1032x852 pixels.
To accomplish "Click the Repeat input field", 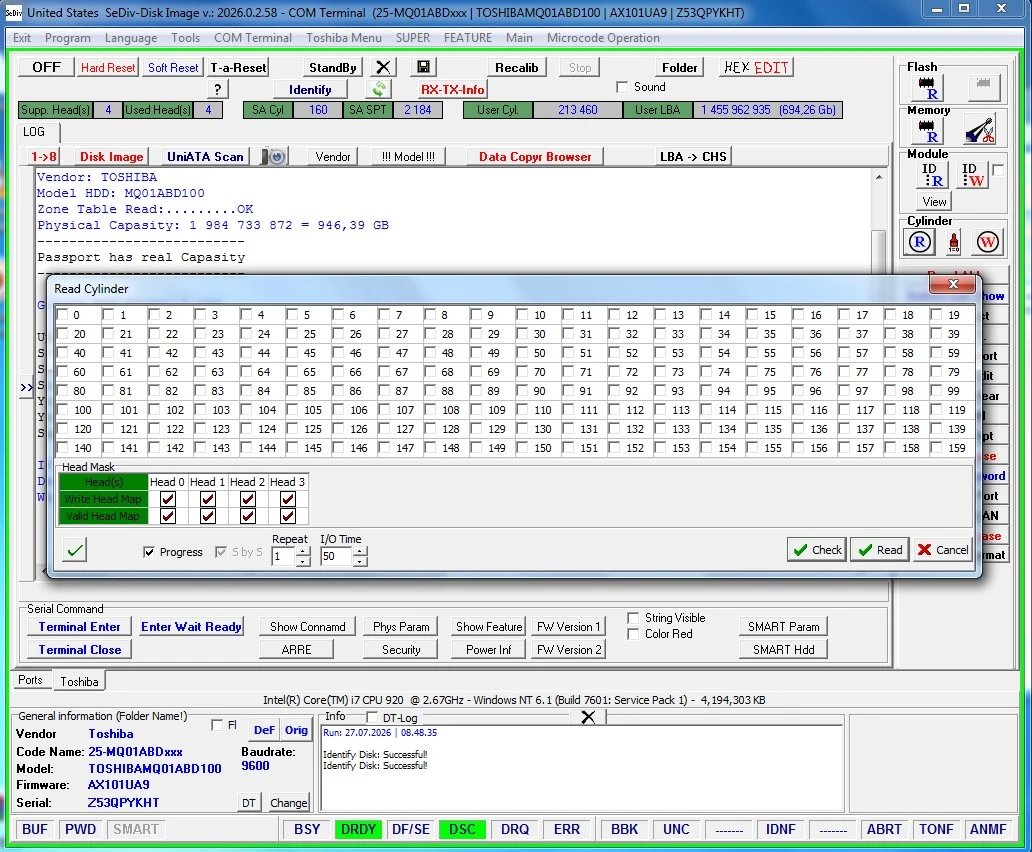I will click(283, 557).
